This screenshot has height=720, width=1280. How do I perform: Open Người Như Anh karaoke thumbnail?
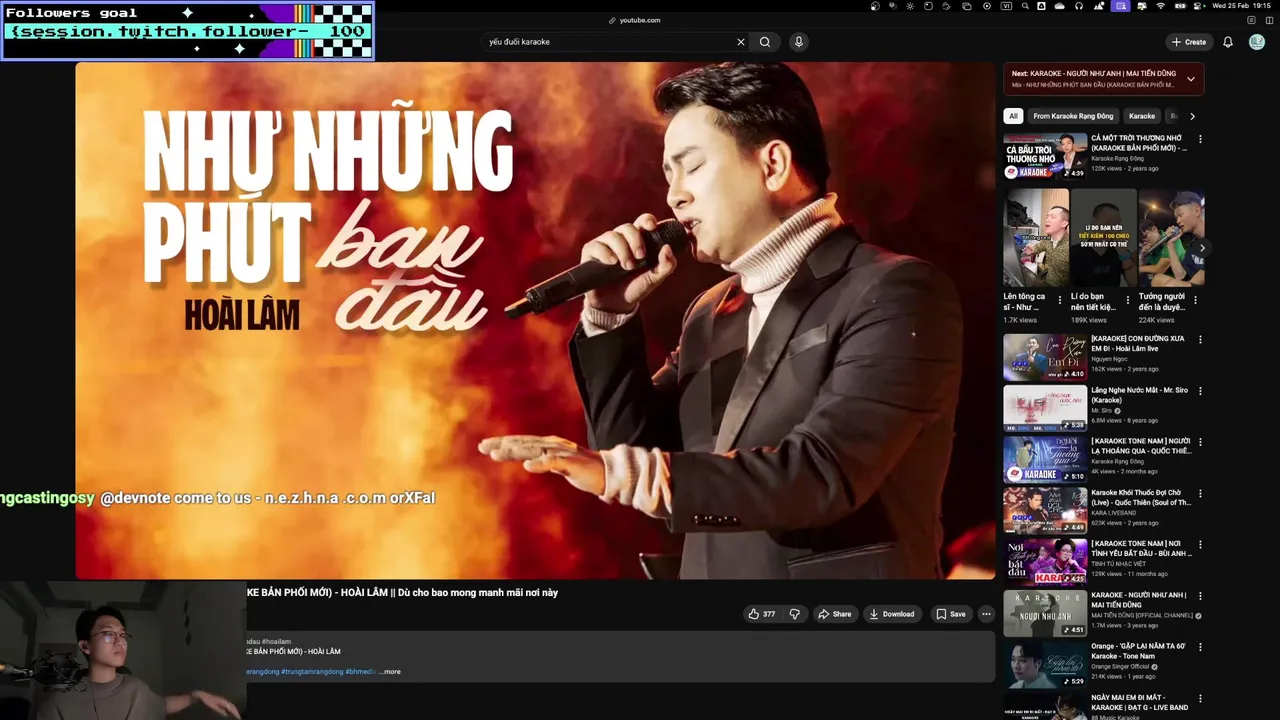pyautogui.click(x=1045, y=613)
